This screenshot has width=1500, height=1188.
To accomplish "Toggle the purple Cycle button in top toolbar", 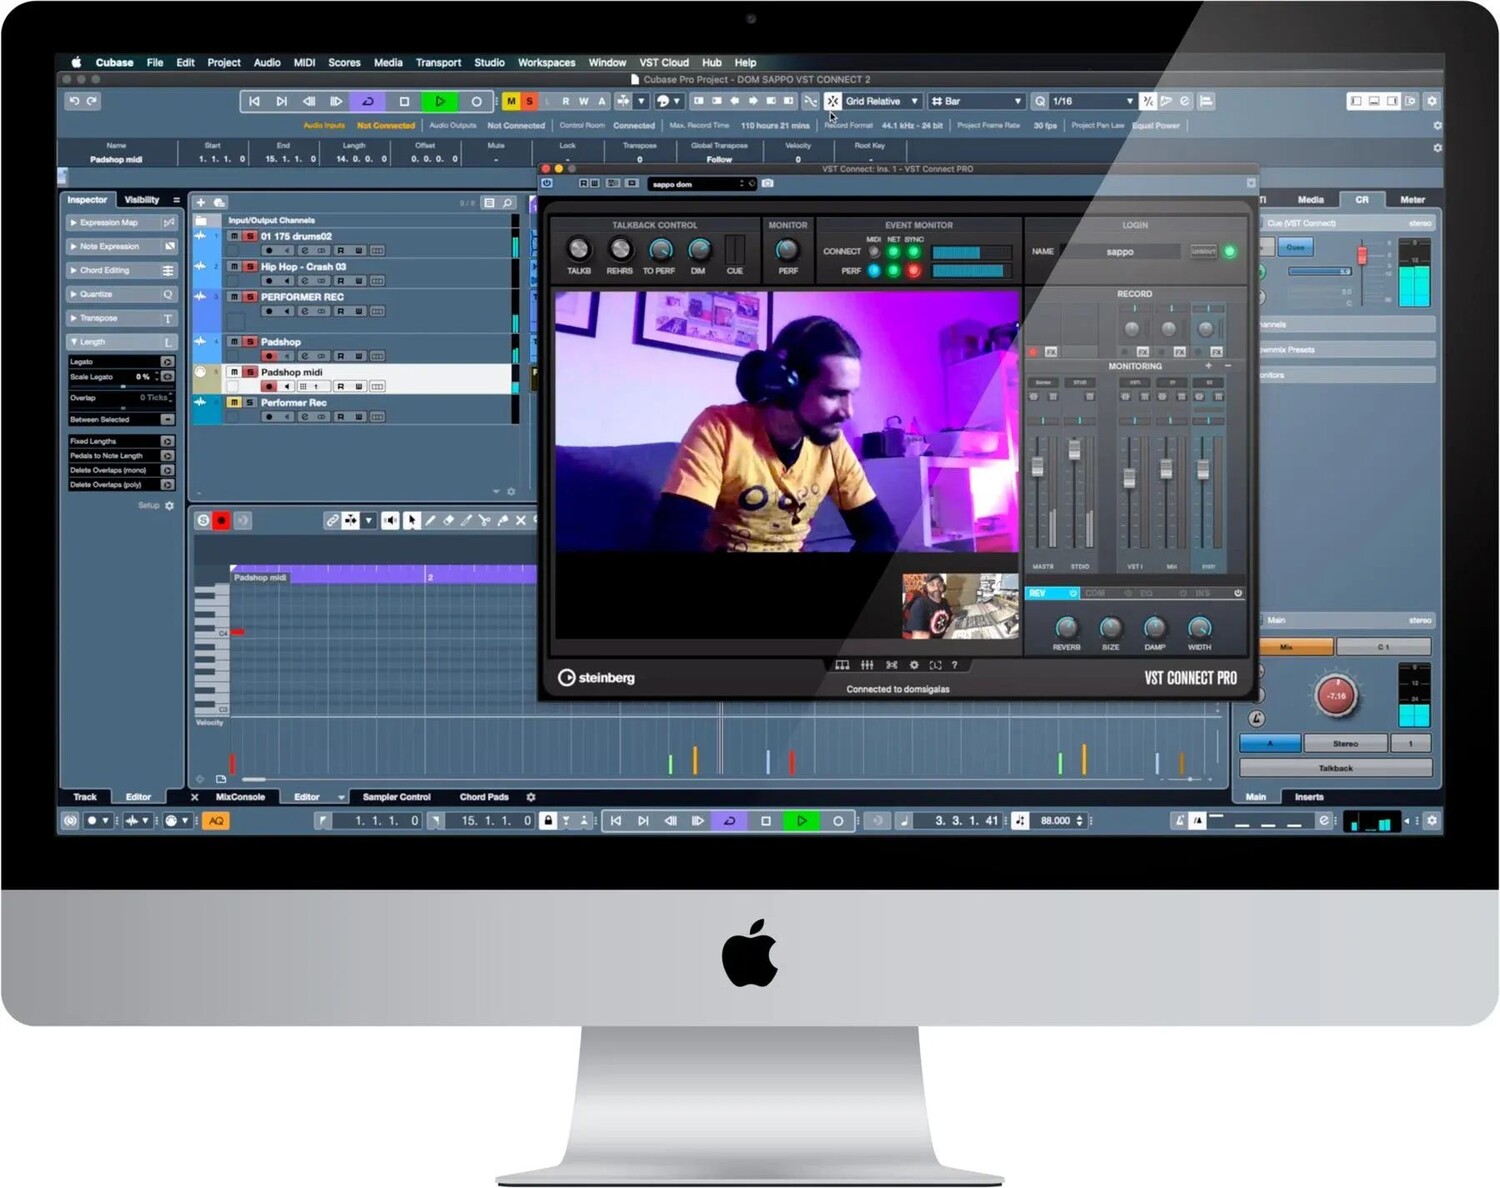I will tap(367, 101).
